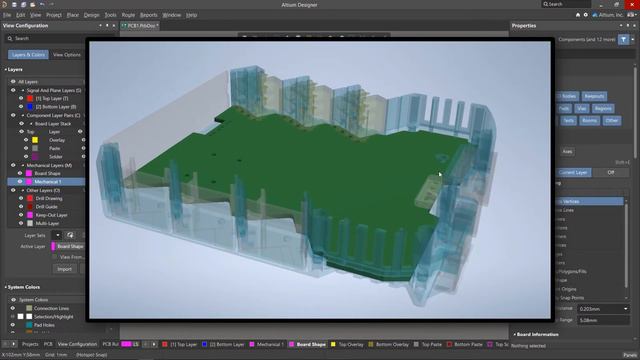Click the Axes button in Properties
The image size is (640, 360).
(567, 151)
